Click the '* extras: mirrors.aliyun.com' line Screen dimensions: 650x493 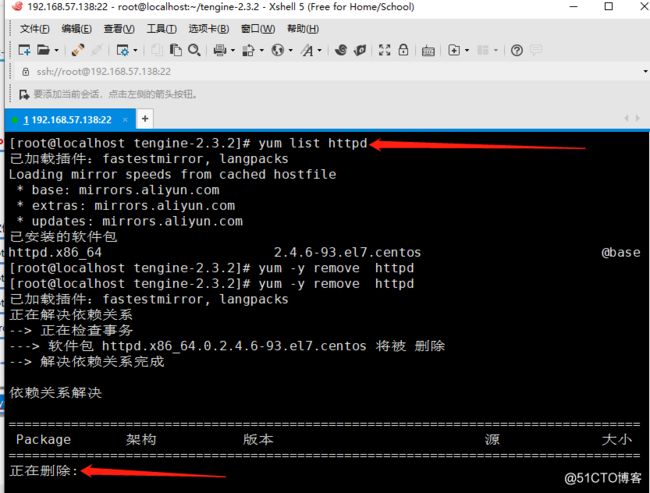pyautogui.click(x=126, y=206)
